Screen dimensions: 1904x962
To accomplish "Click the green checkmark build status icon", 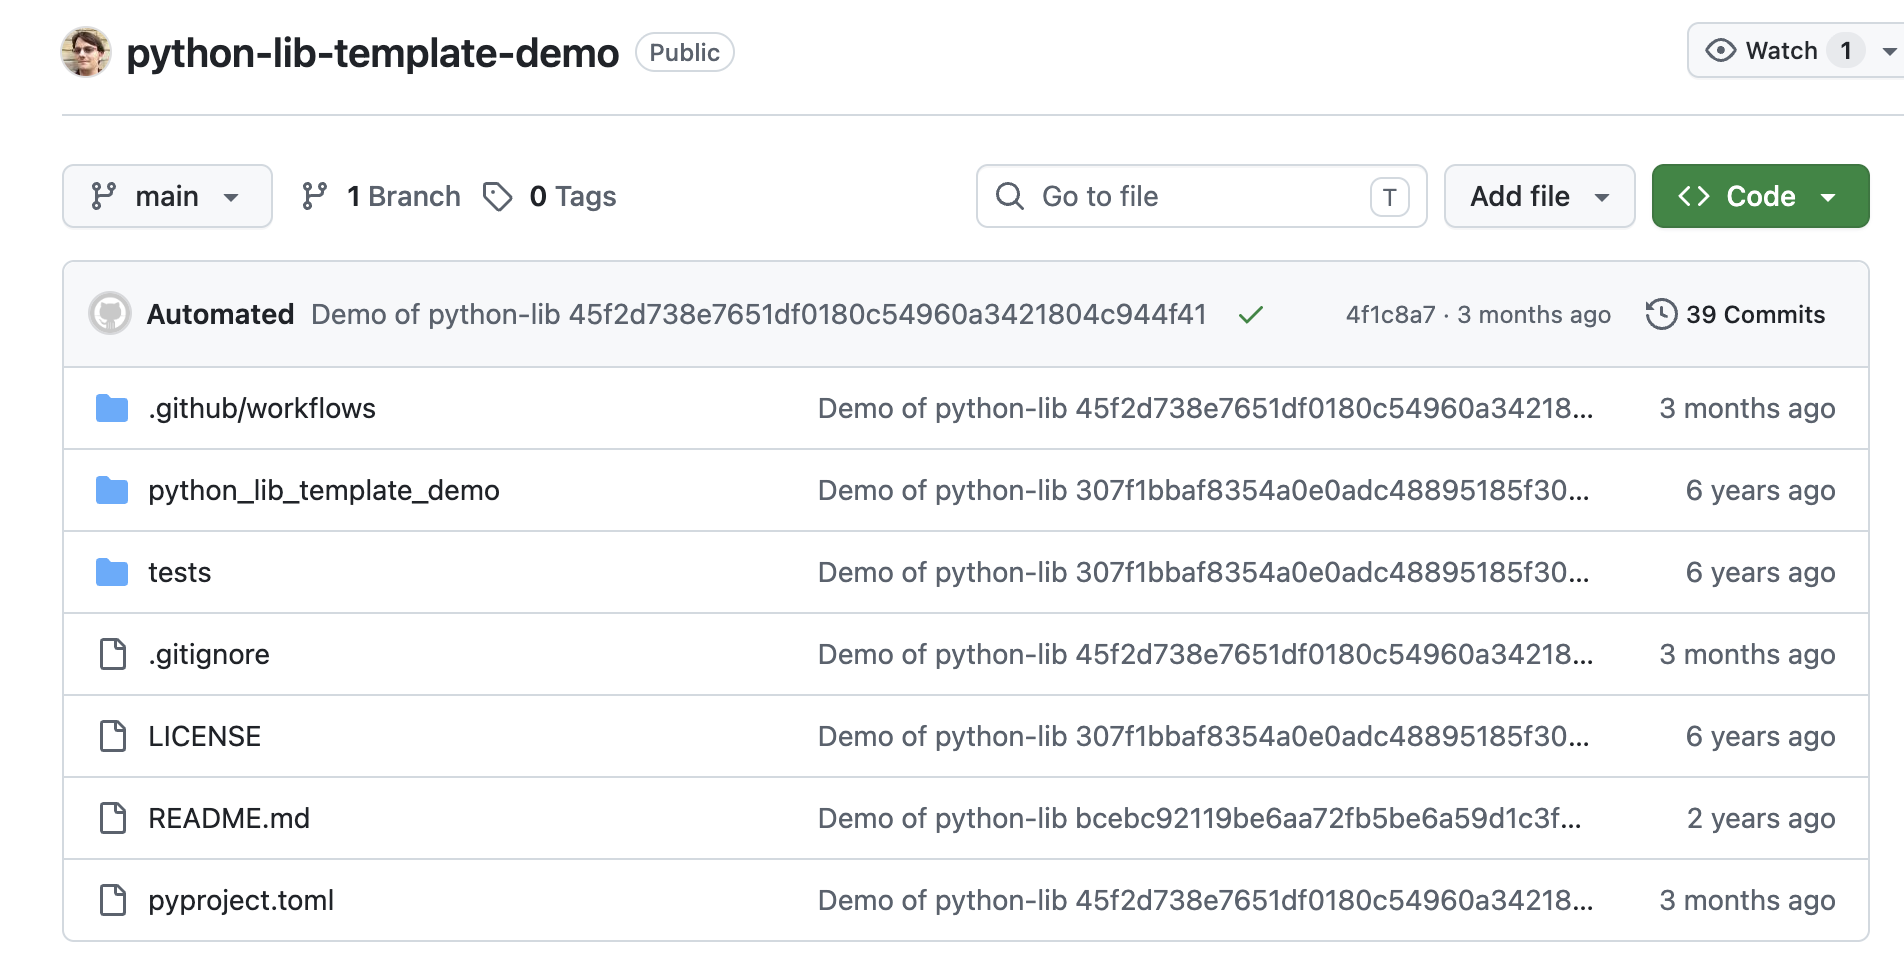I will pos(1250,314).
